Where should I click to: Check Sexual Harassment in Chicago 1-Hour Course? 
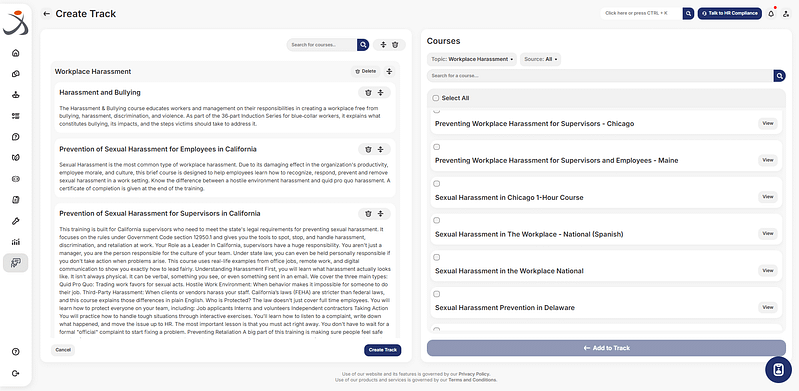click(x=436, y=184)
